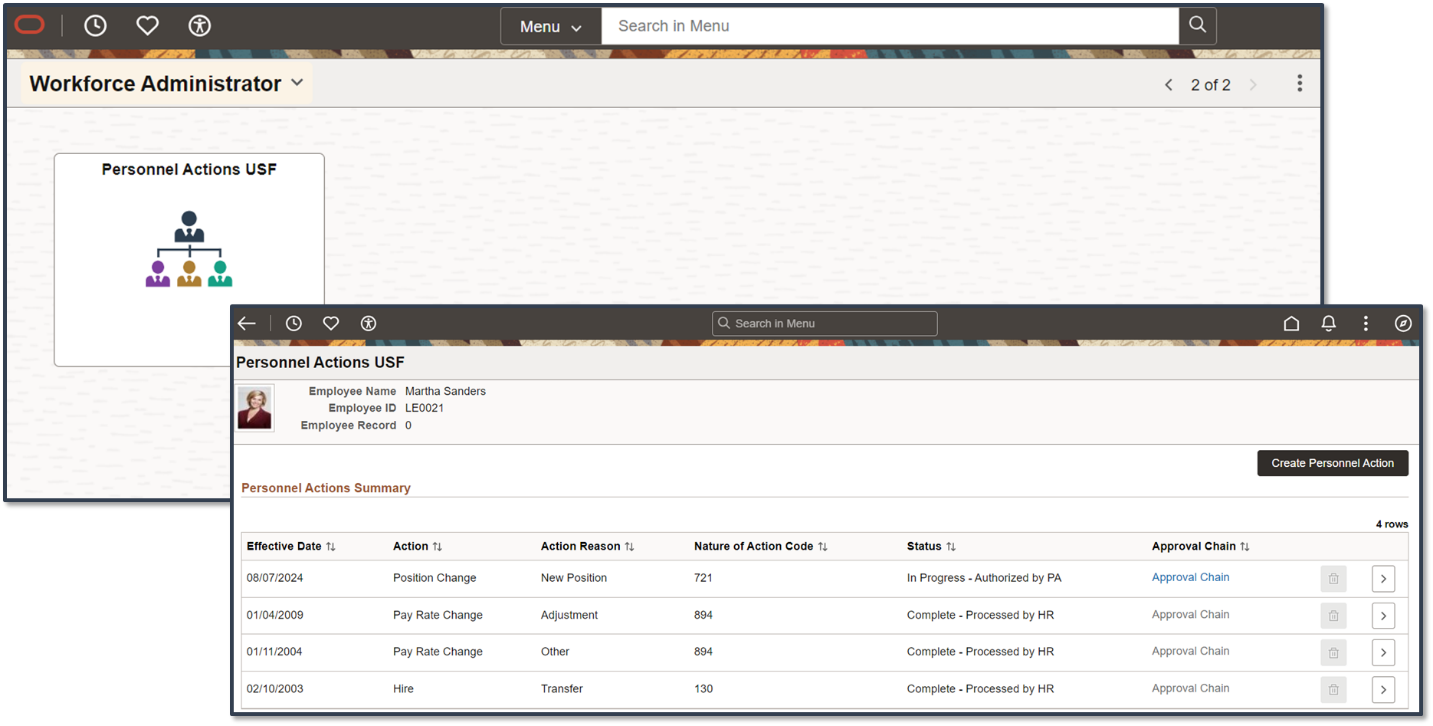Screen dimensions: 1433x726
Task: Open the NavBar compass icon
Action: coord(1403,323)
